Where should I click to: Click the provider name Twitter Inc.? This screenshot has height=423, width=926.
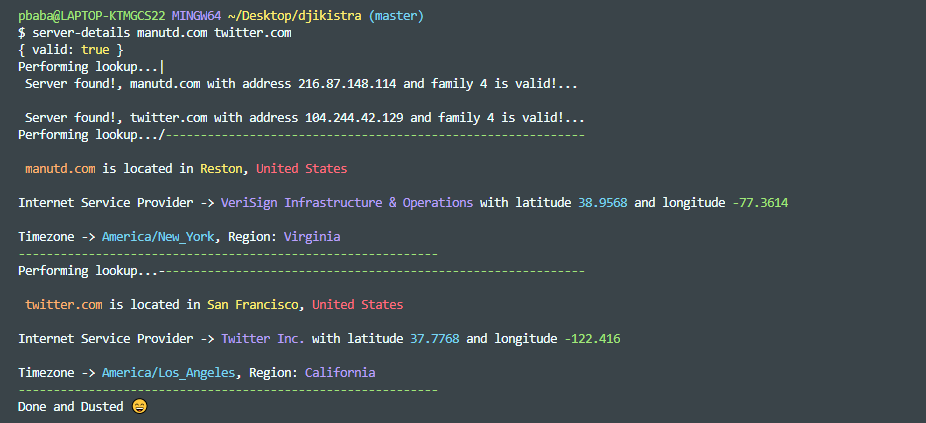(x=263, y=339)
